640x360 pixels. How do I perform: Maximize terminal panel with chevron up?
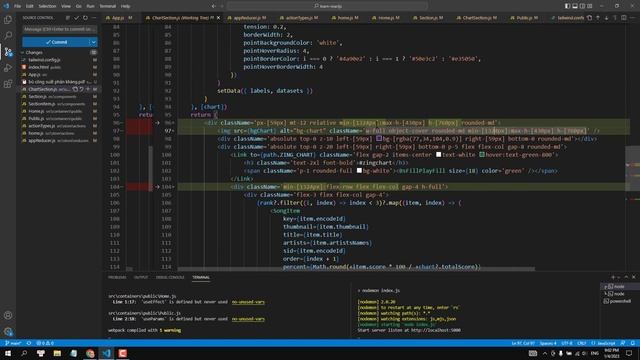point(626,277)
